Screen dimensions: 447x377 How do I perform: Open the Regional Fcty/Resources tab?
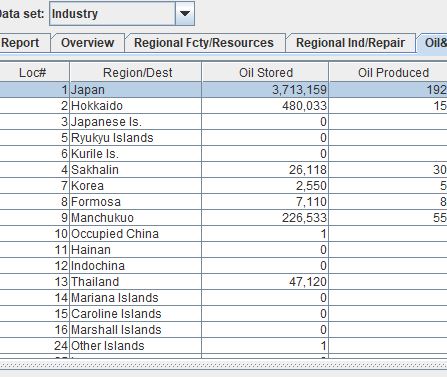pos(204,43)
